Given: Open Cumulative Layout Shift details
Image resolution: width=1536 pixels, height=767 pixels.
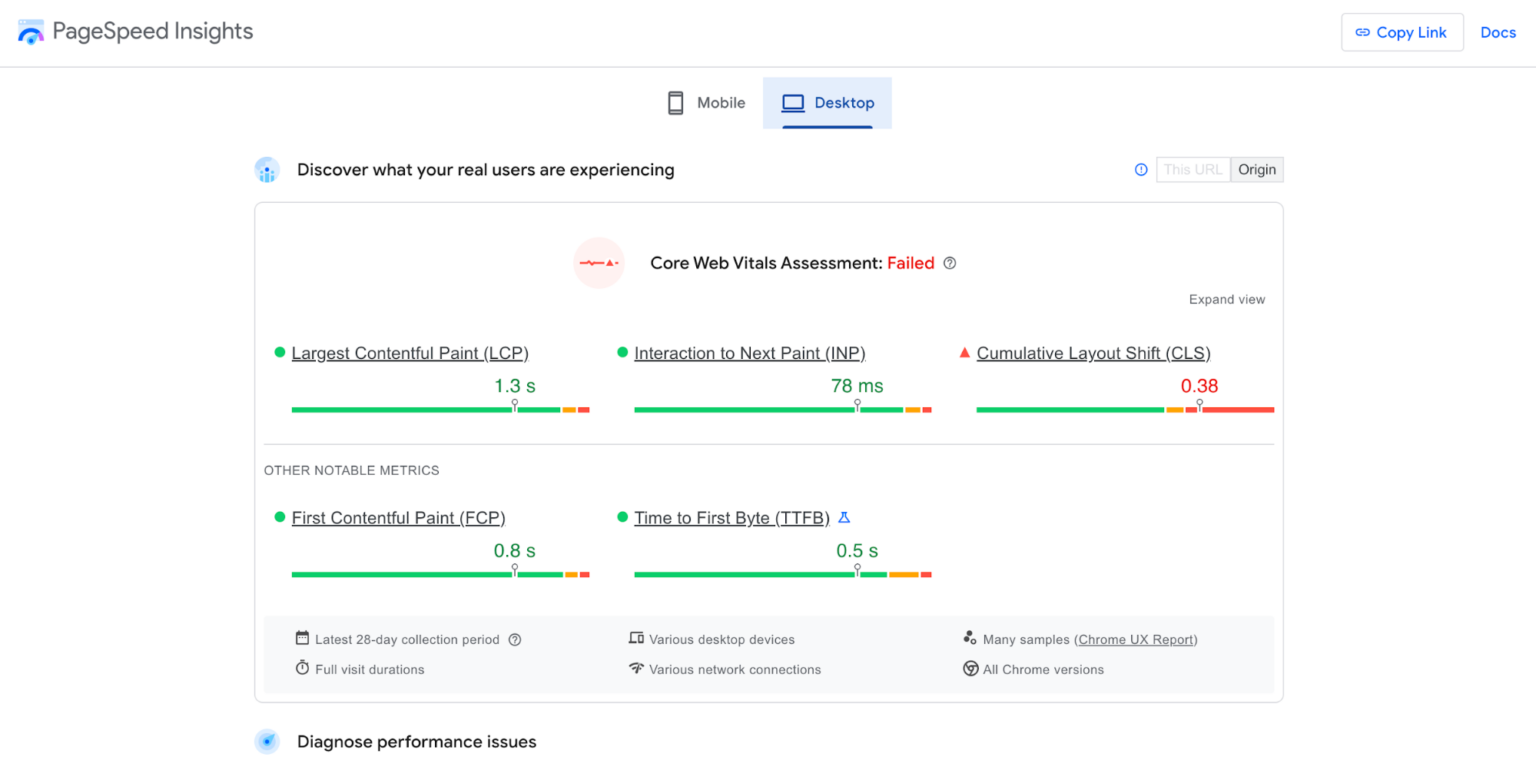Looking at the screenshot, I should click(1093, 352).
